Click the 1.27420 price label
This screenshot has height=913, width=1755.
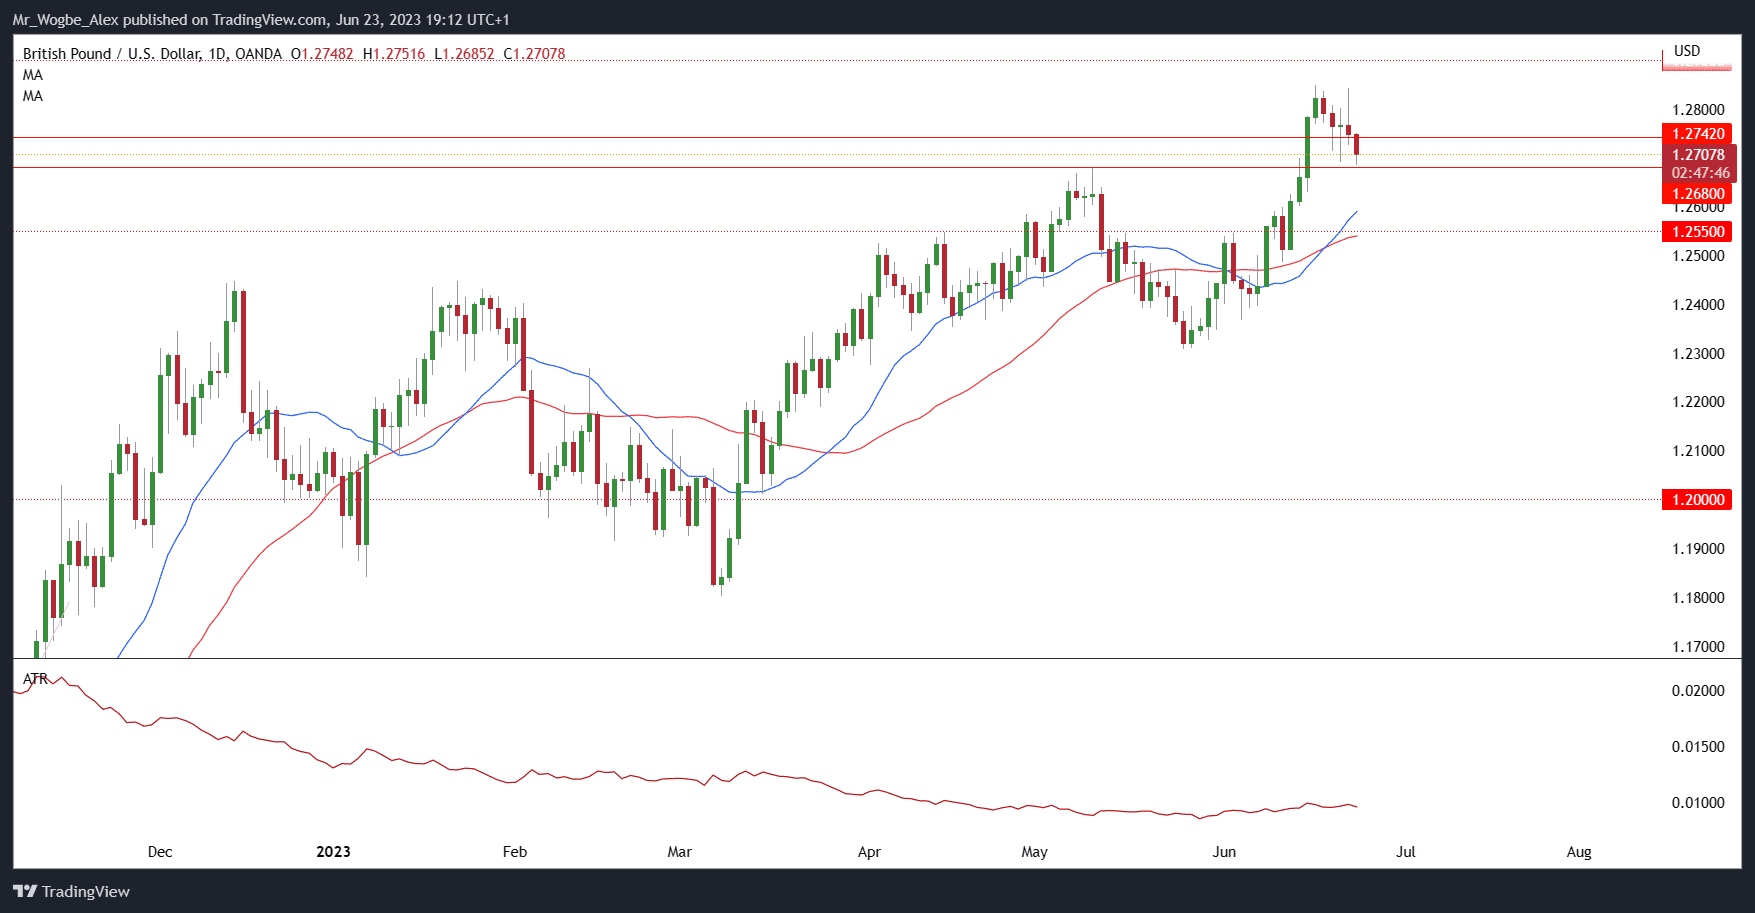[x=1697, y=134]
